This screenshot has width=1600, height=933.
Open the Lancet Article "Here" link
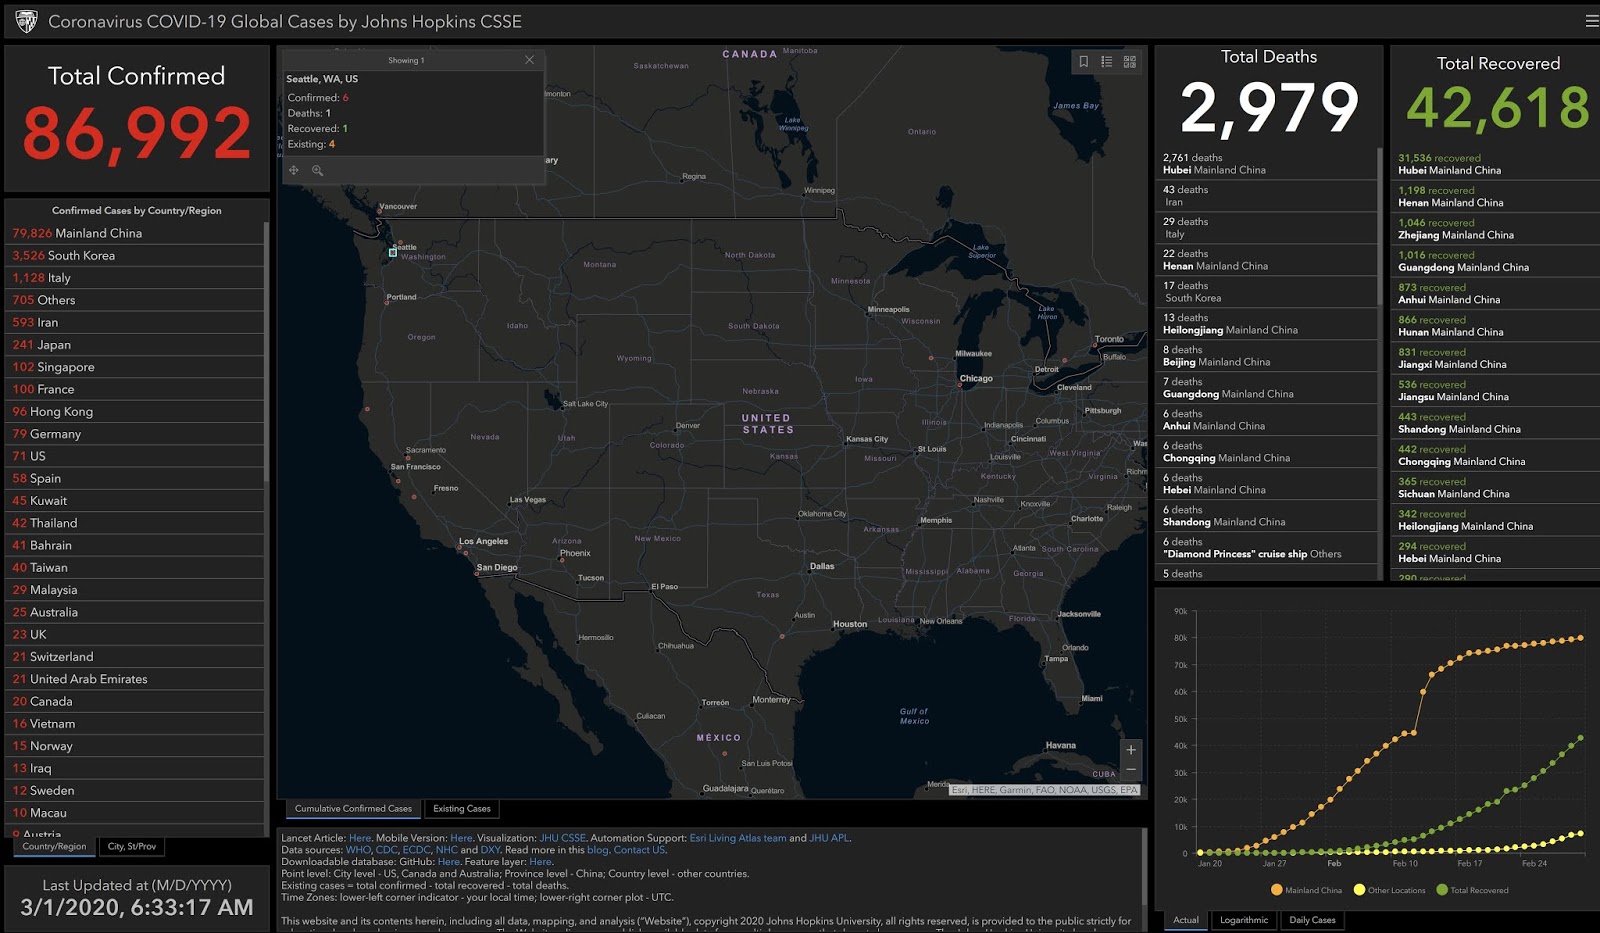360,838
